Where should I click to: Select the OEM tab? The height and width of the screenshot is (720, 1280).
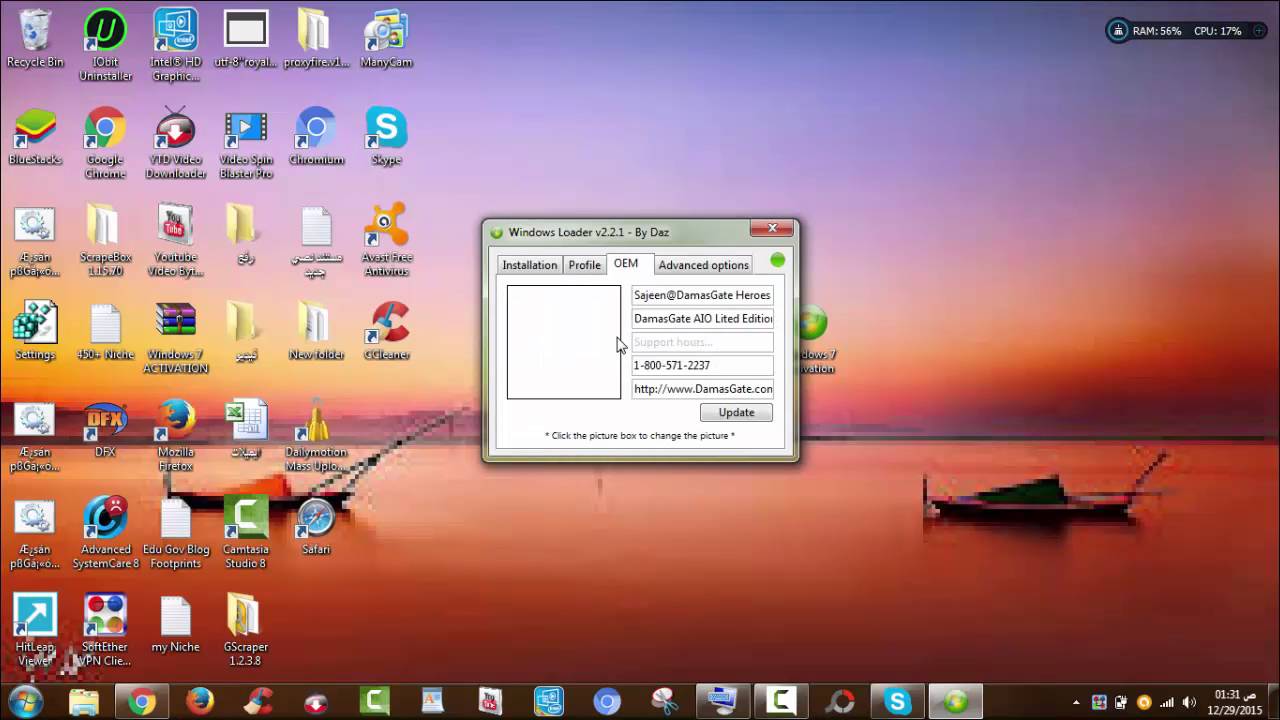coord(626,263)
